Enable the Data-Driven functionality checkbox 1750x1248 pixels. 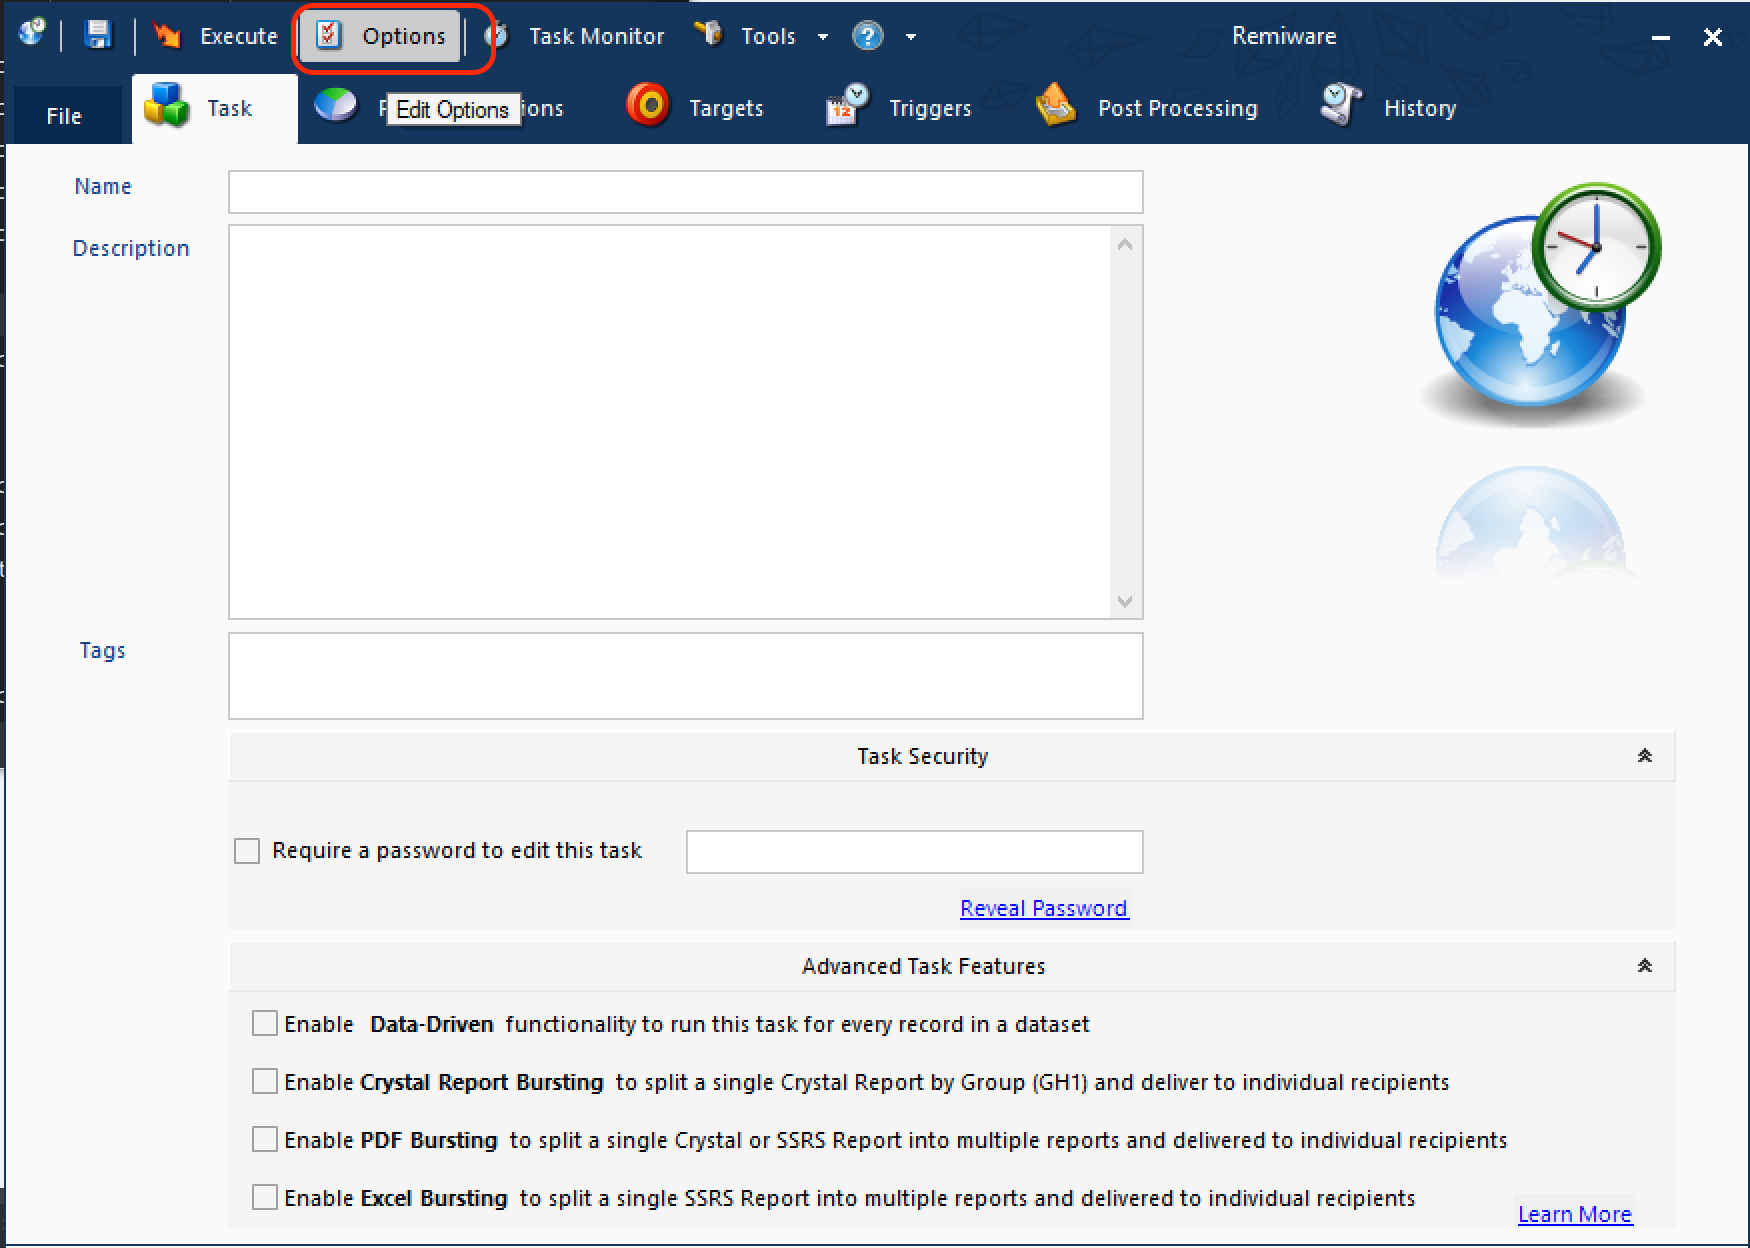coord(265,1023)
